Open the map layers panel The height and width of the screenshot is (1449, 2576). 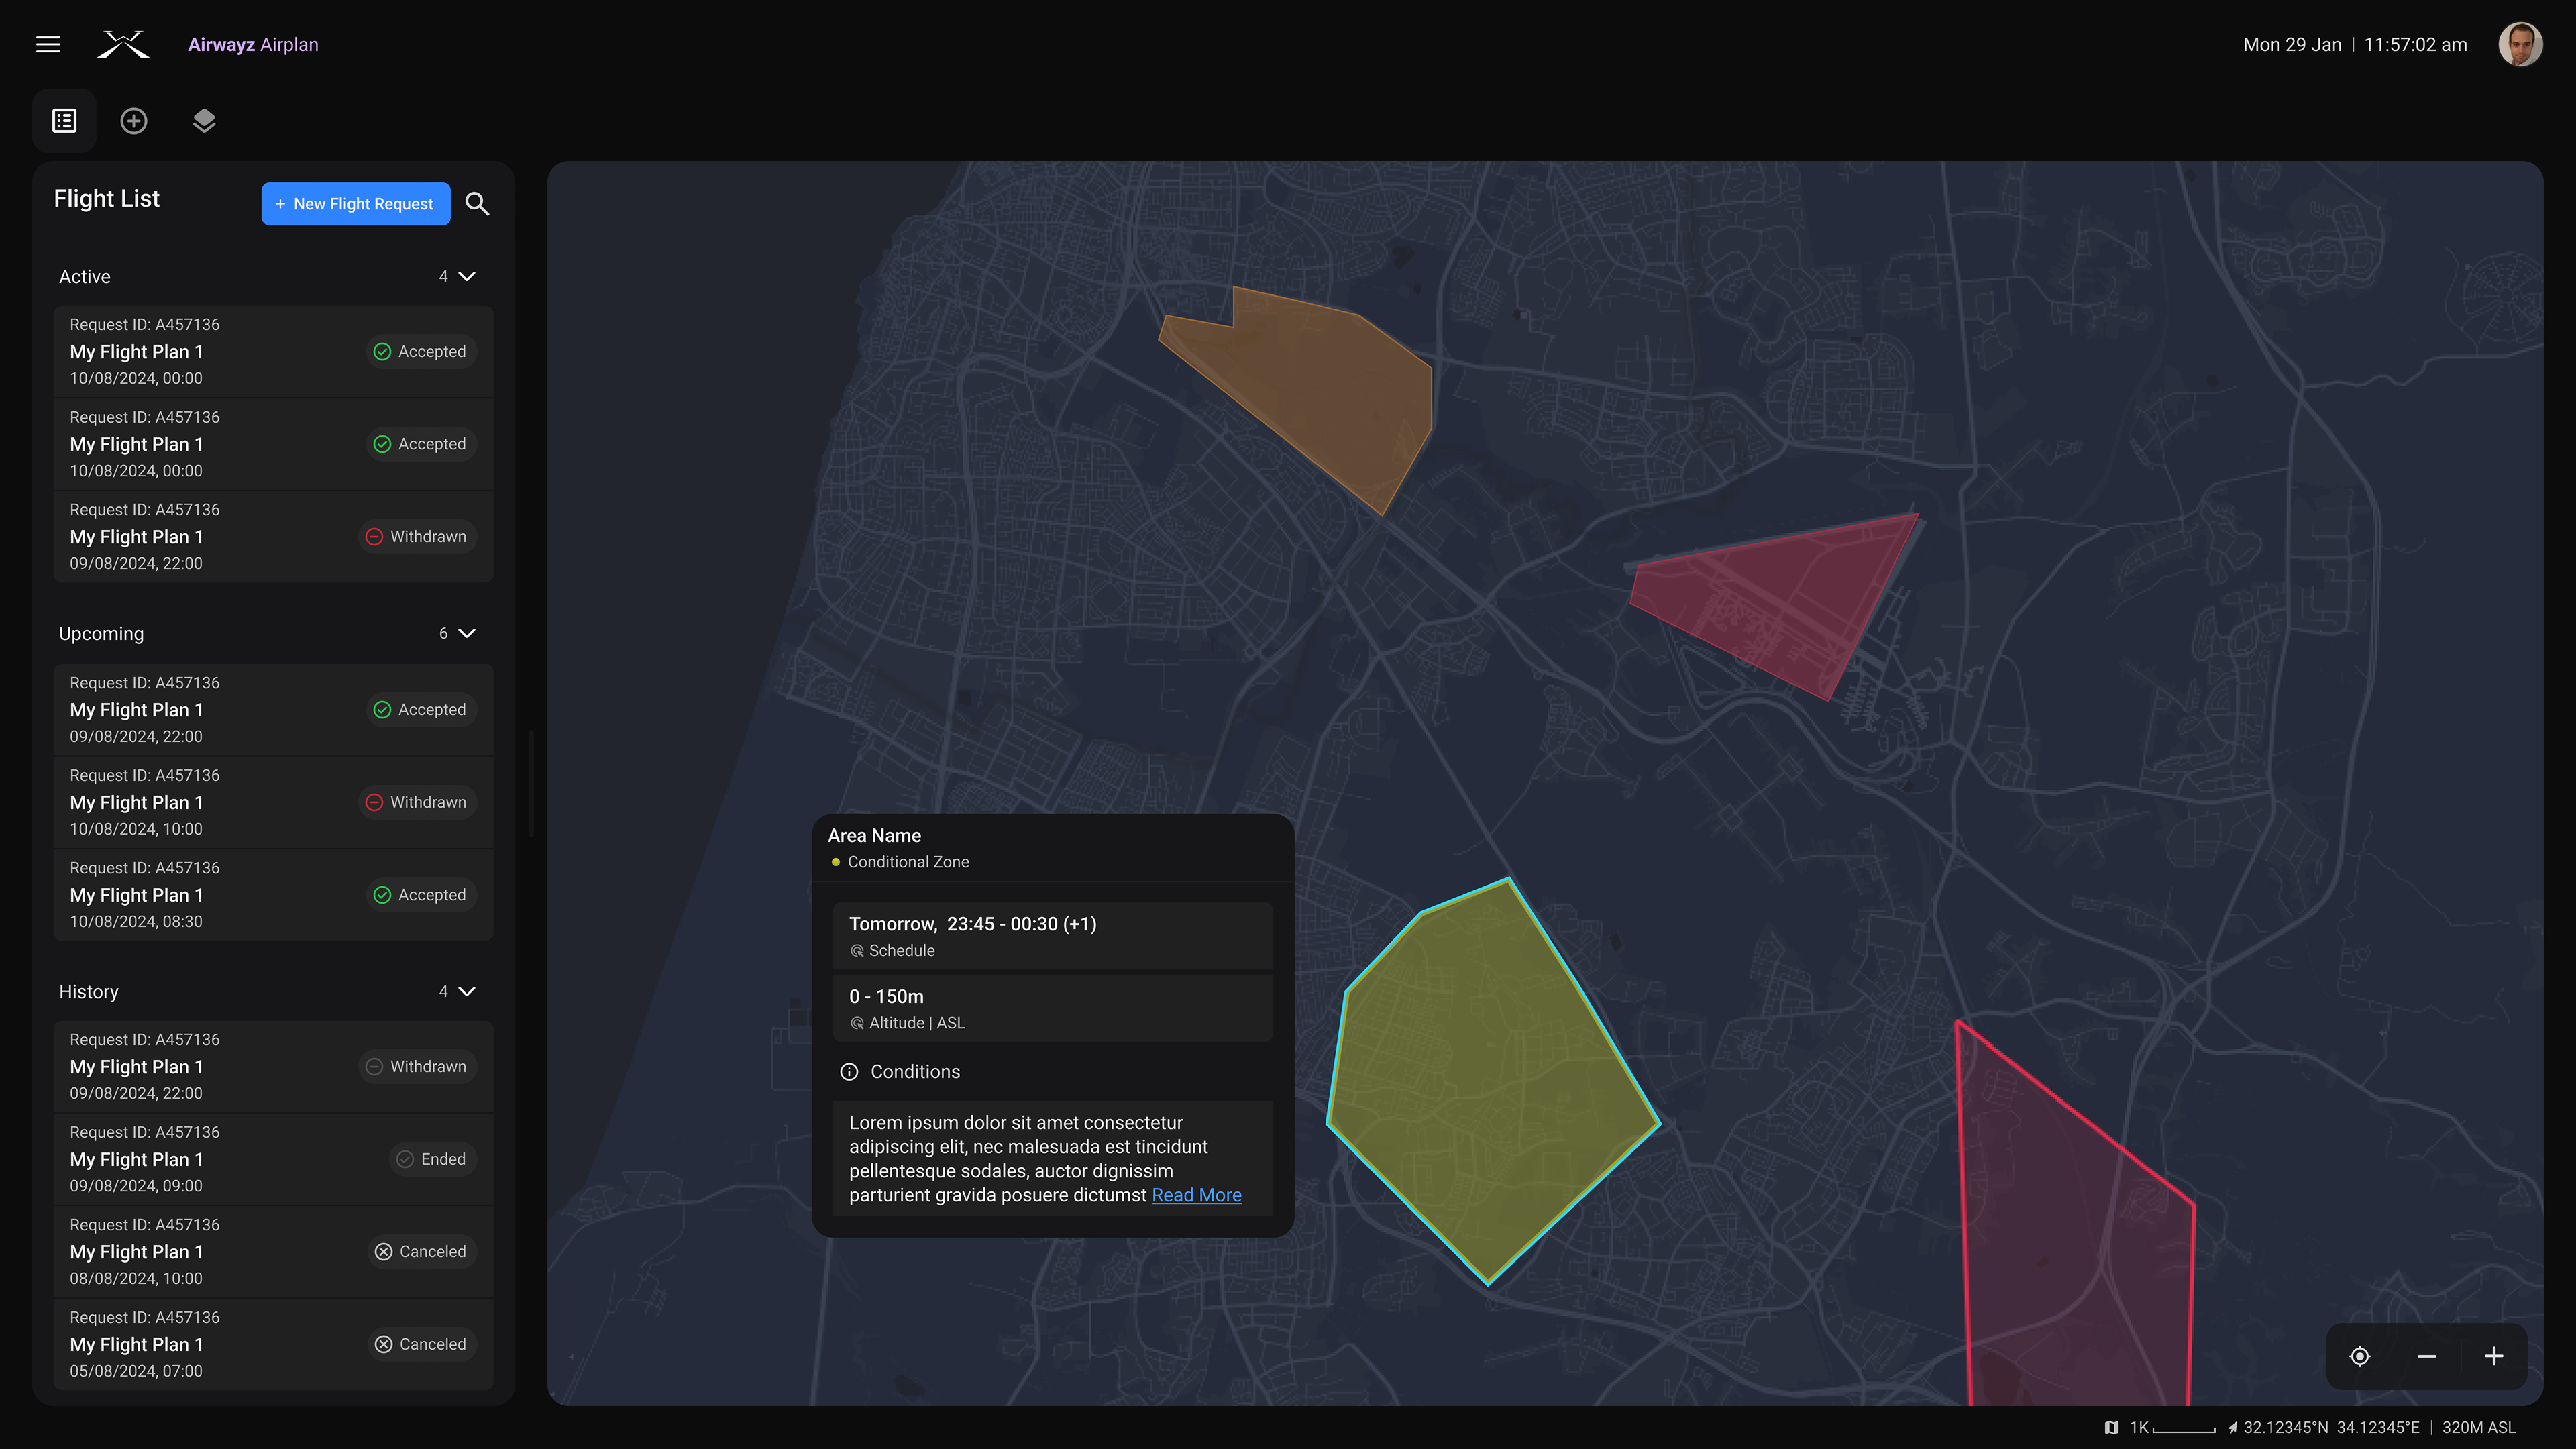click(204, 121)
